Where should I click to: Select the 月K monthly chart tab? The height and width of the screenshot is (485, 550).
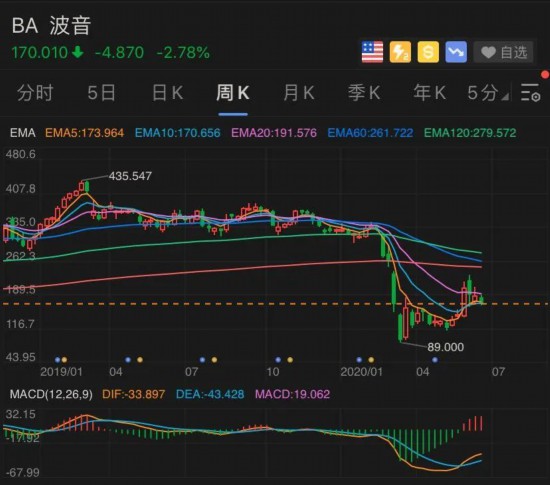pos(299,93)
